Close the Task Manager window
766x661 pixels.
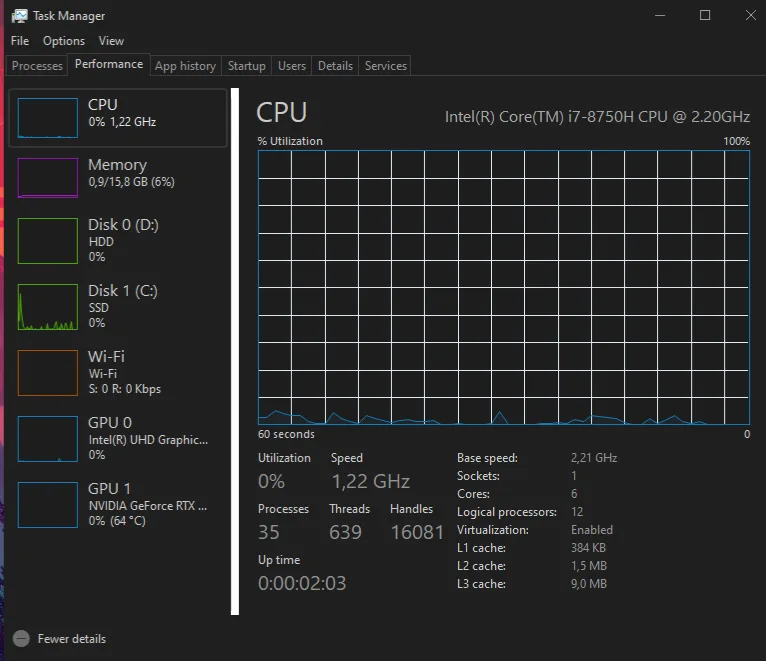[751, 16]
